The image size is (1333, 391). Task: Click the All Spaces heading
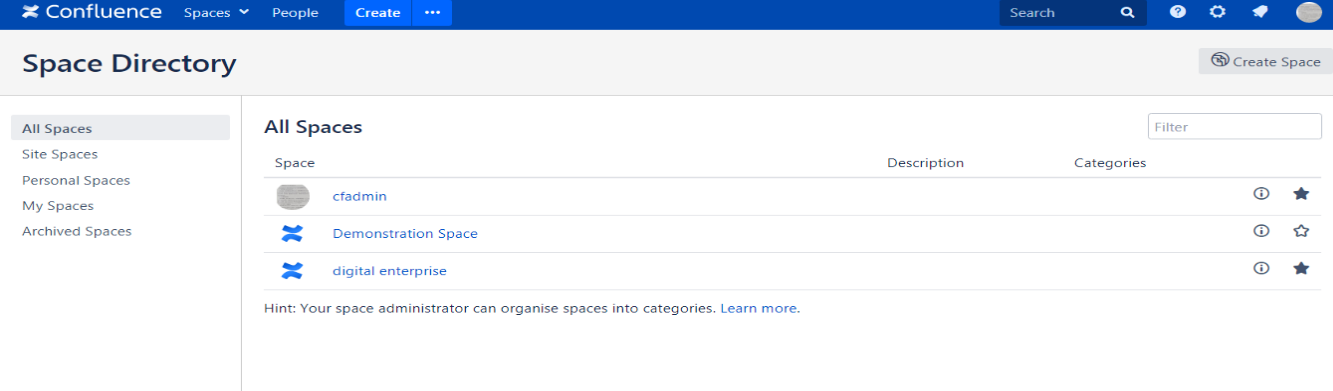[x=313, y=127]
